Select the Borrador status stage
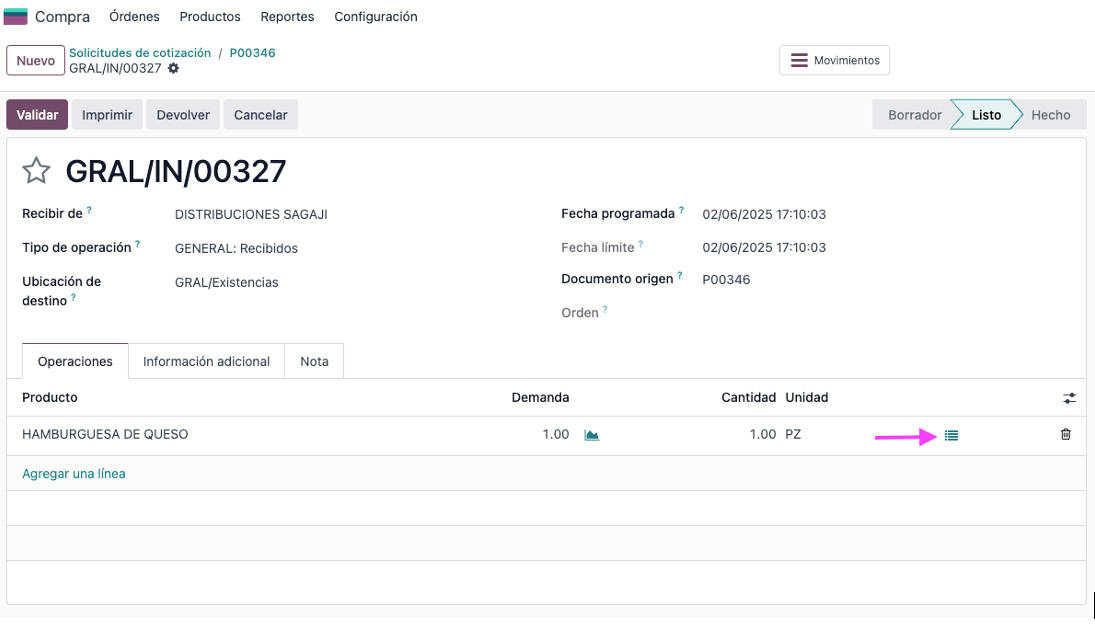The width and height of the screenshot is (1095, 636). pos(914,114)
